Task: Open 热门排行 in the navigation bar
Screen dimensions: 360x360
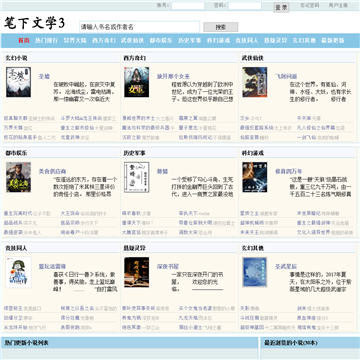Action: (47, 41)
